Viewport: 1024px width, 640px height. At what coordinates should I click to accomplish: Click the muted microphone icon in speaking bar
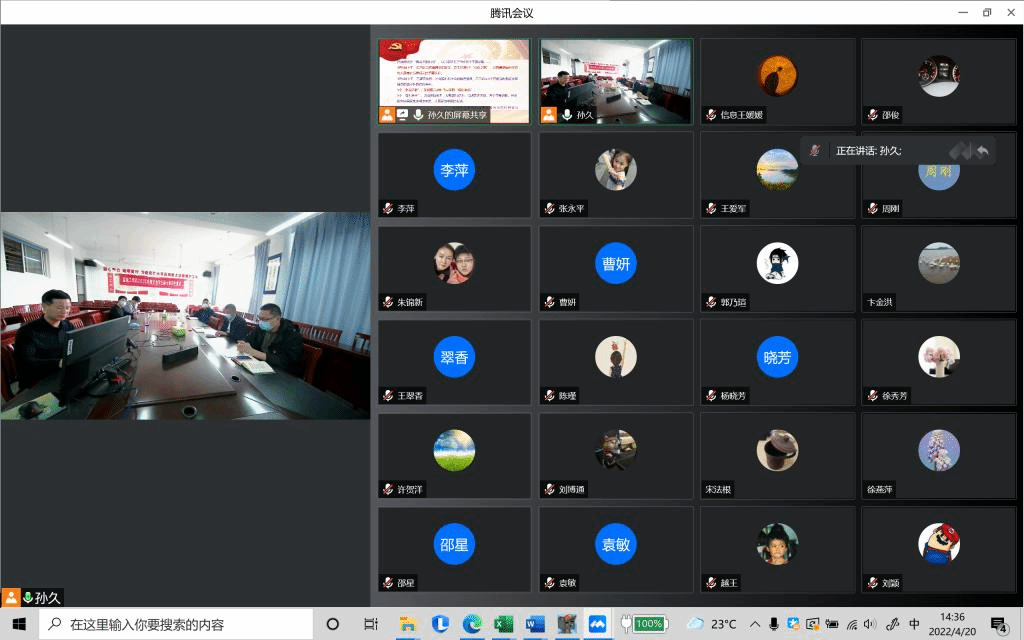coord(815,150)
